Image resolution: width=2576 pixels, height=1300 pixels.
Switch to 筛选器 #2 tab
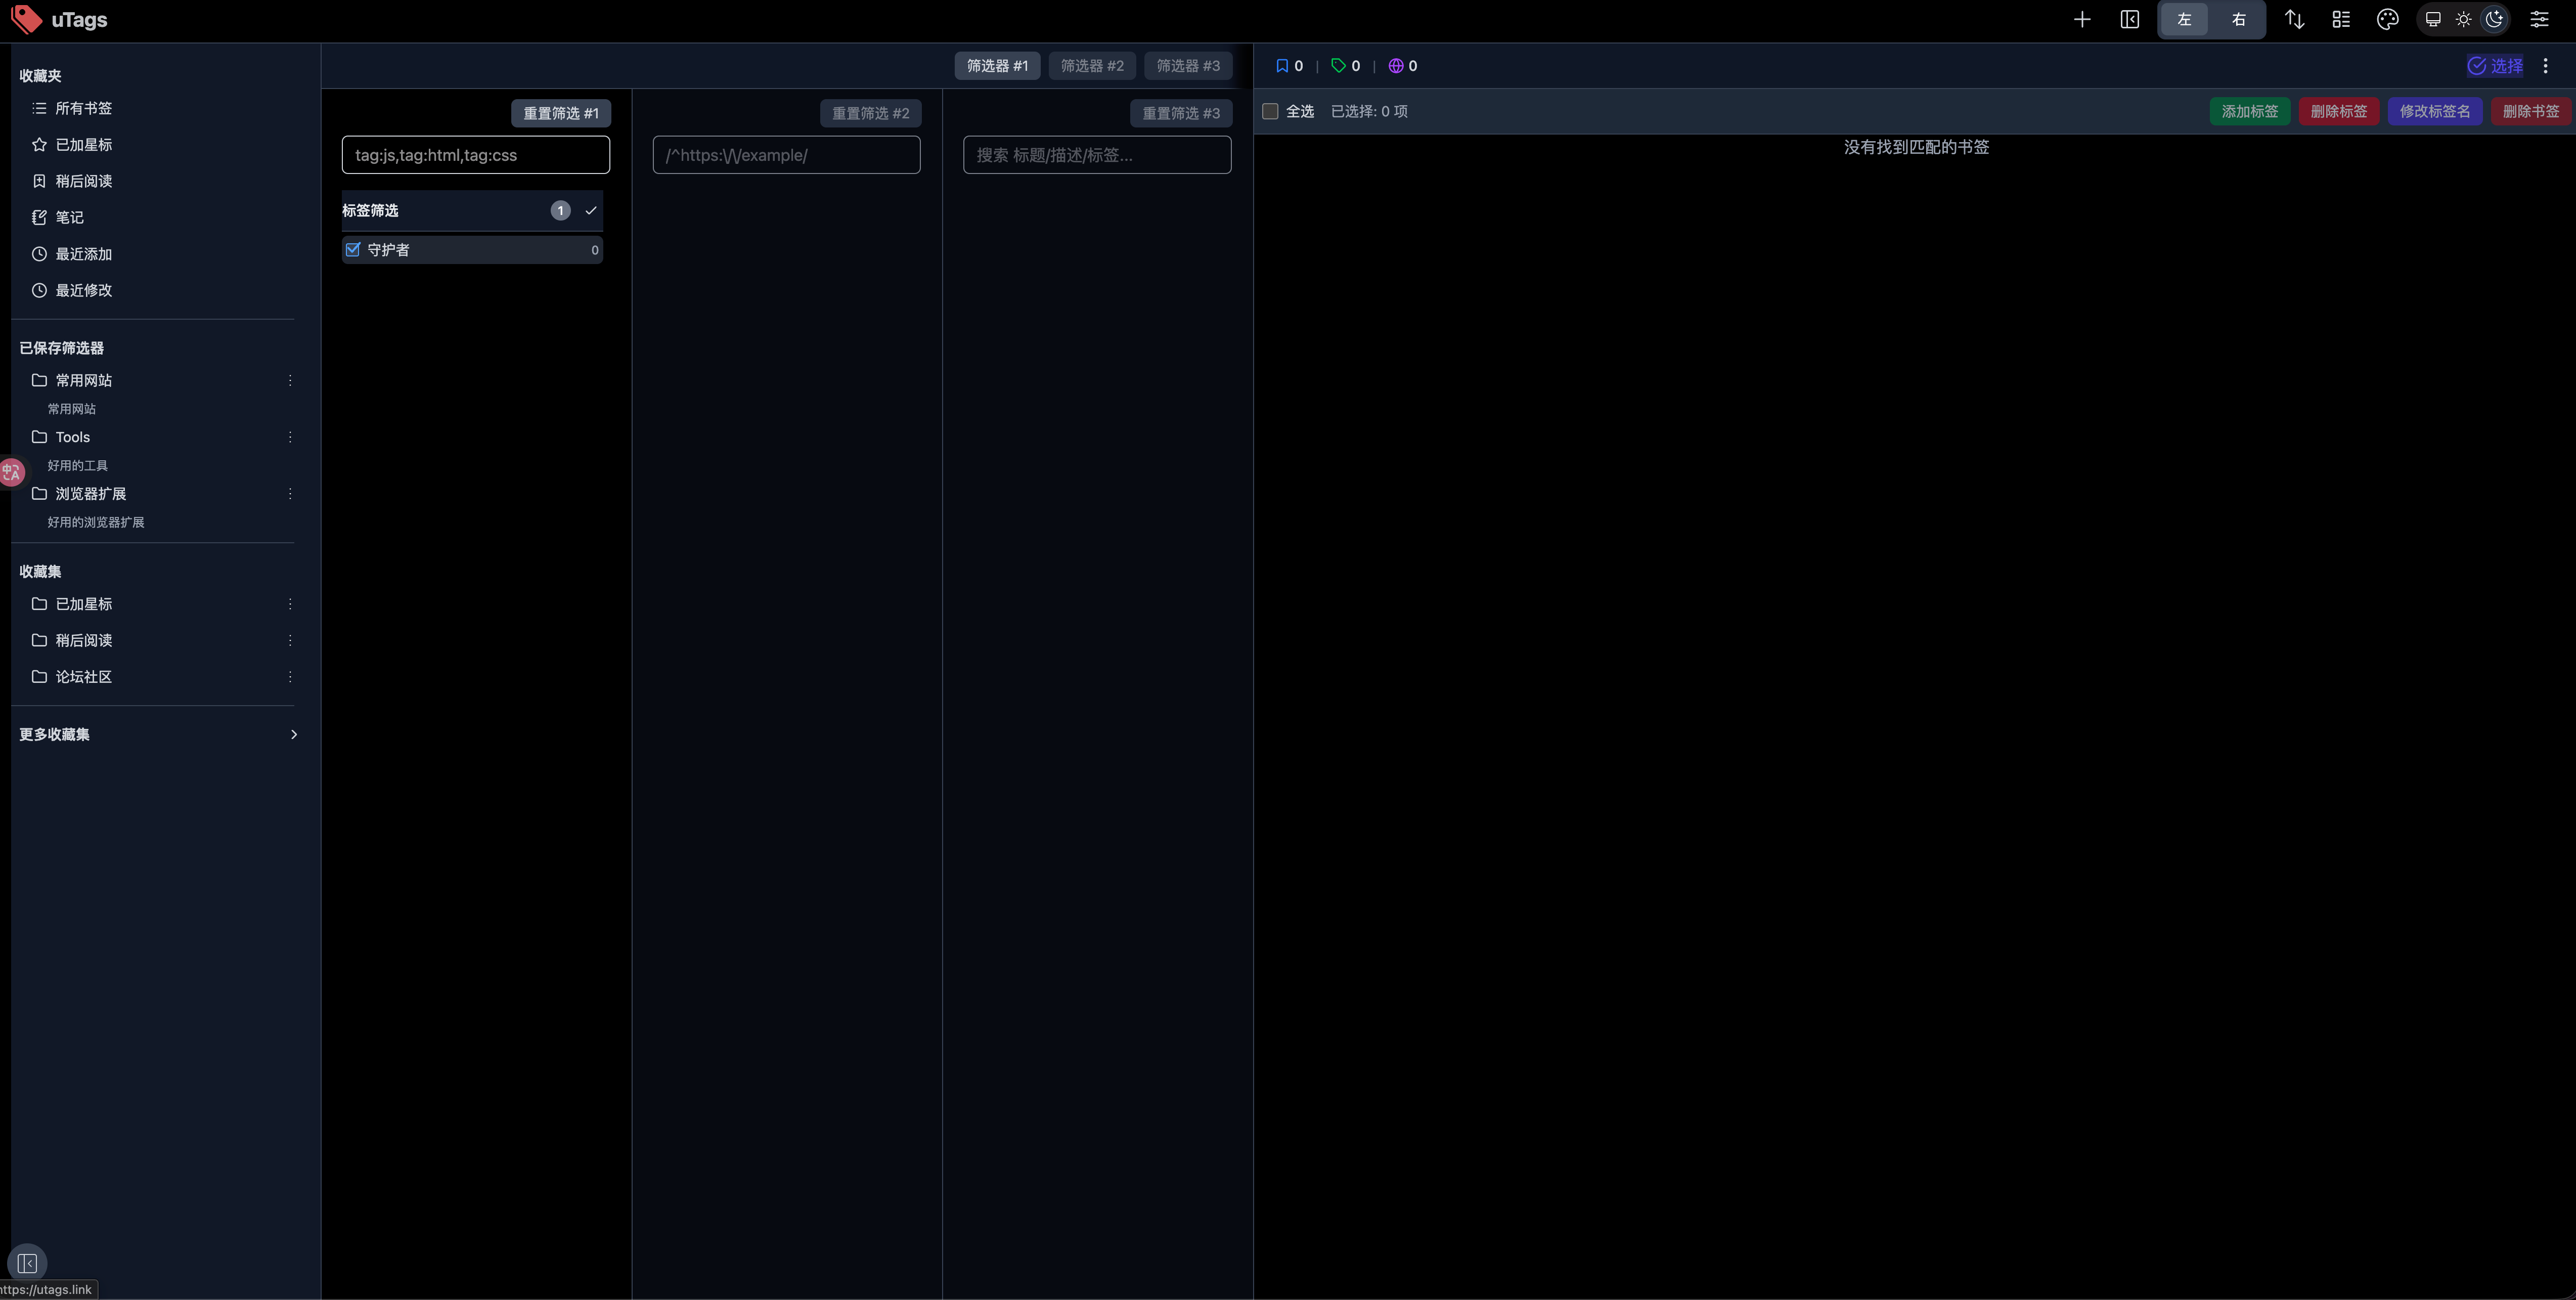(x=1092, y=66)
